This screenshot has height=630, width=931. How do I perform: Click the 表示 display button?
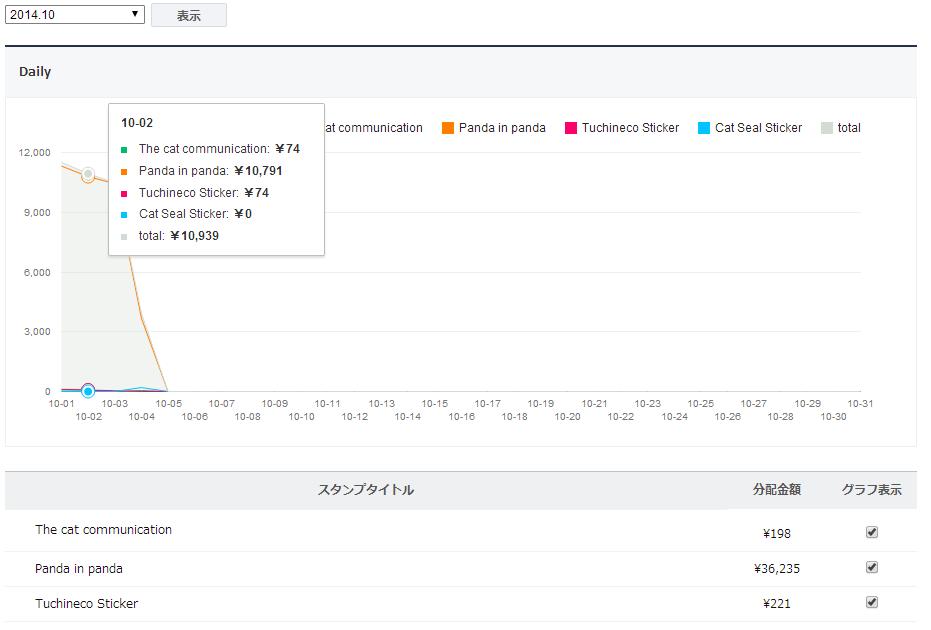189,15
